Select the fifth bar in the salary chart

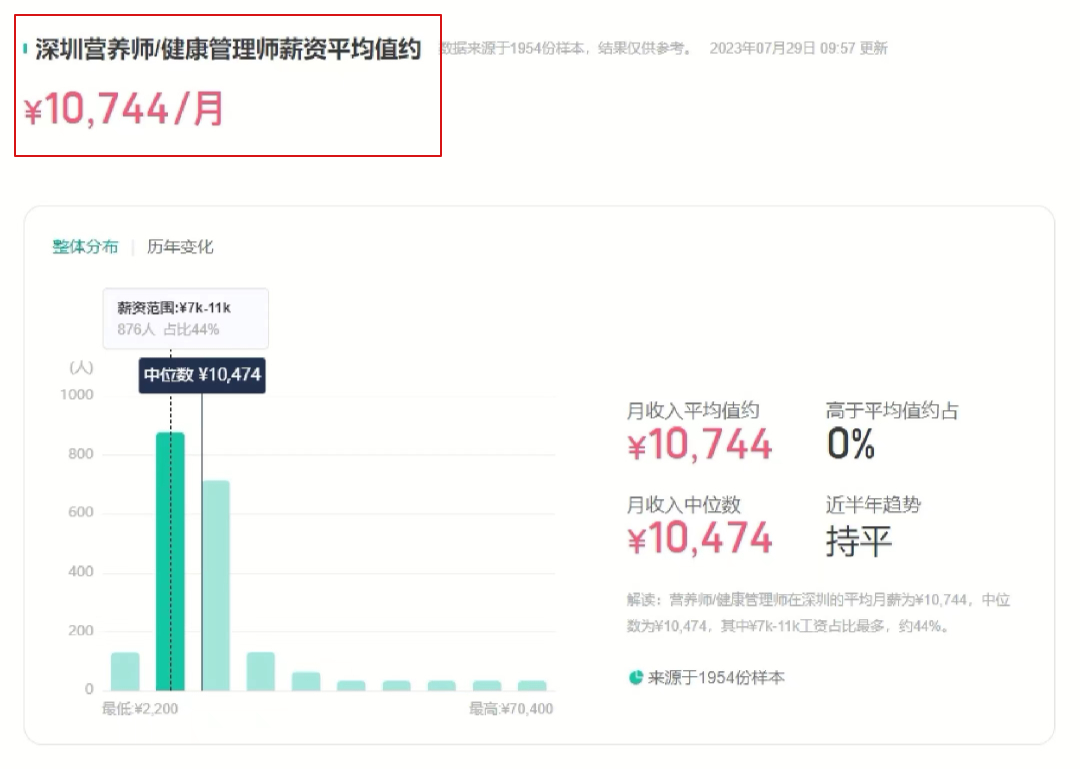click(x=306, y=681)
